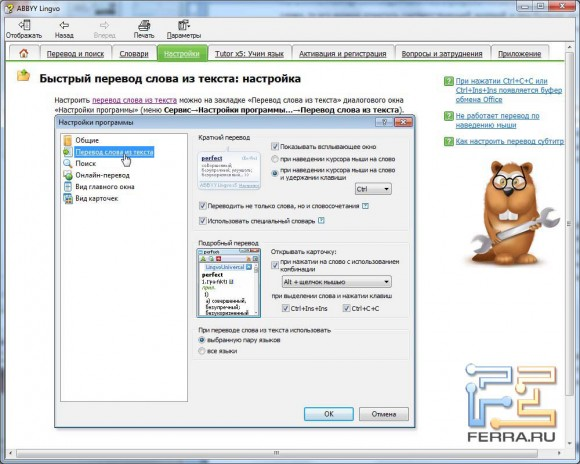Click the dialog's question mark help button
Image resolution: width=580 pixels, height=464 pixels.
point(384,122)
